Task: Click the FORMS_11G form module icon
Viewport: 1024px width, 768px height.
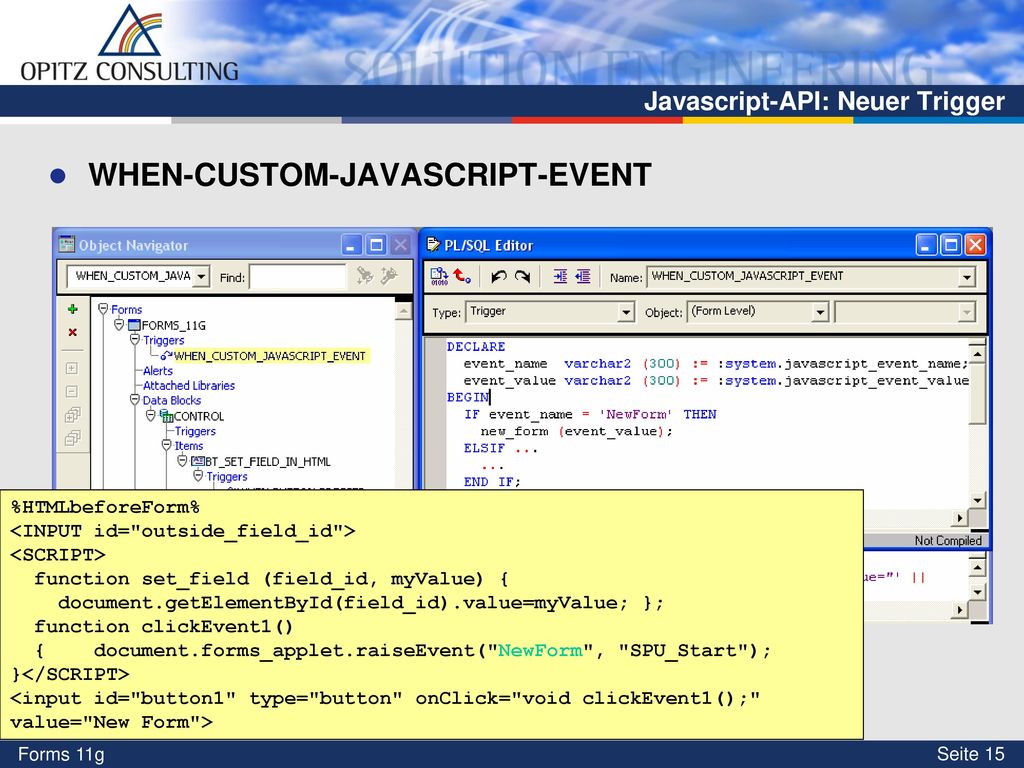Action: tap(134, 325)
